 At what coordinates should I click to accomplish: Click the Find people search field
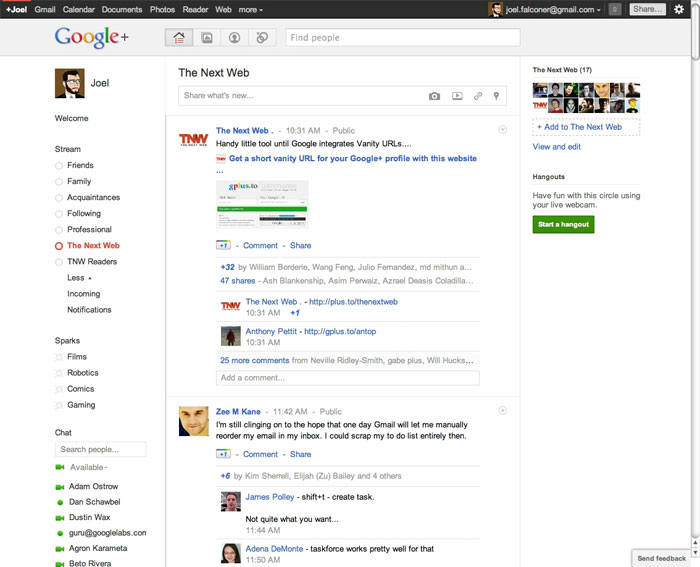pos(403,38)
